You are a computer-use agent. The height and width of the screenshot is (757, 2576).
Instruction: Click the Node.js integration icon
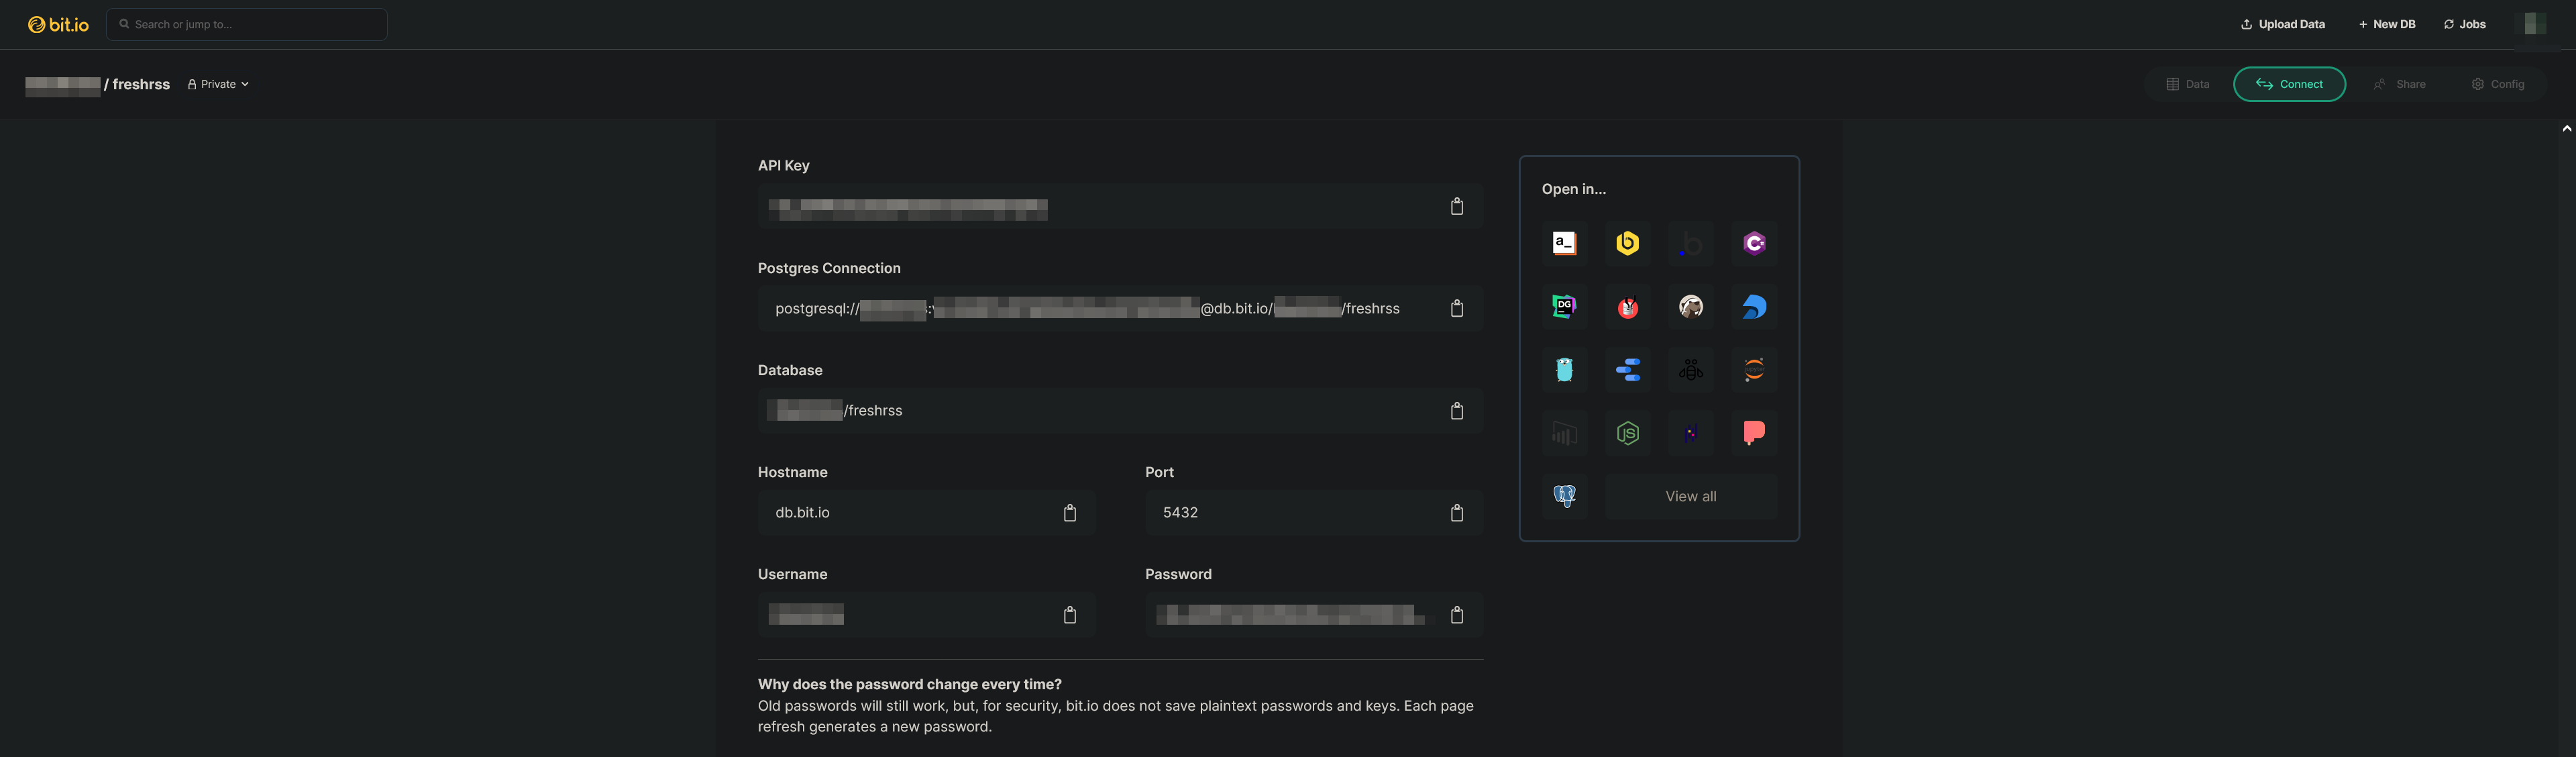point(1627,433)
